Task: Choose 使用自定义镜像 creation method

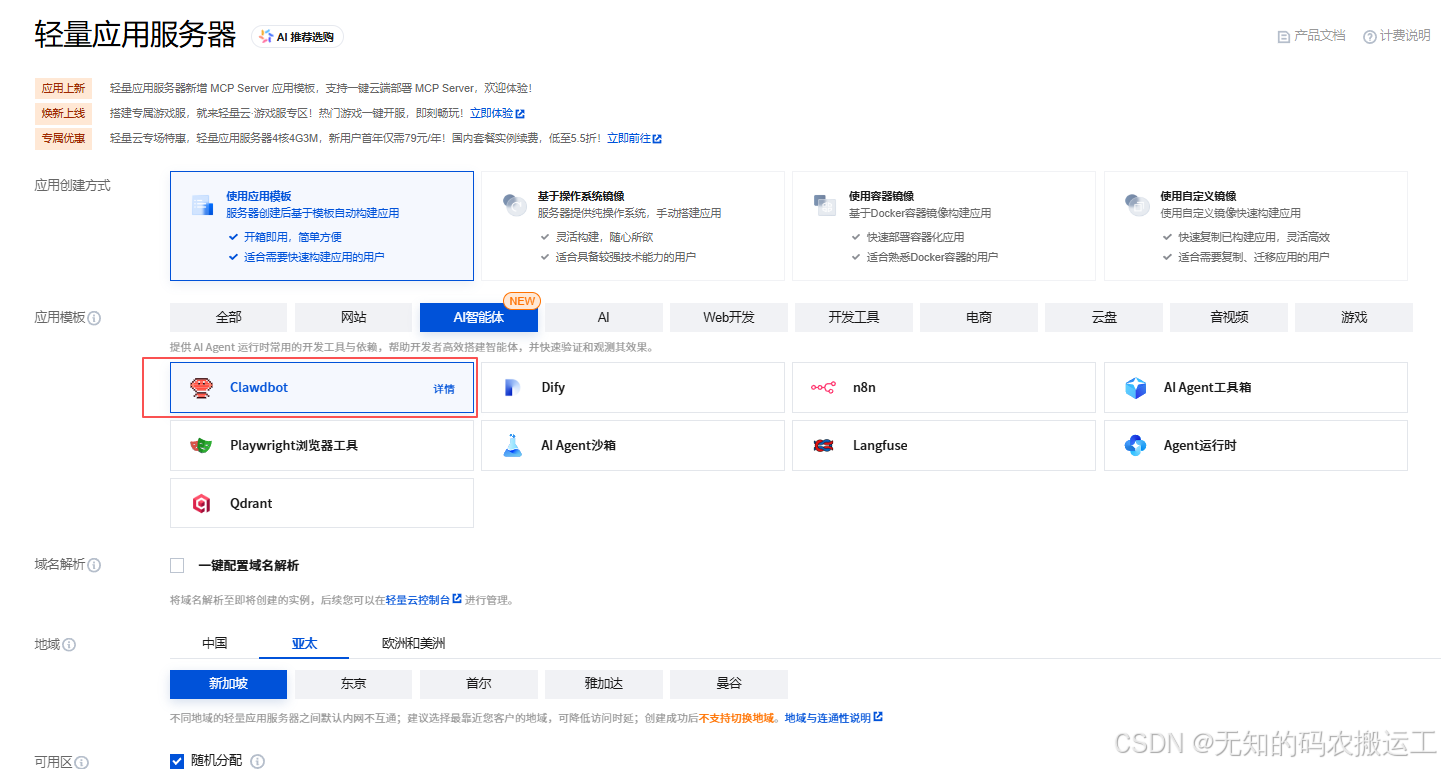Action: 1255,226
